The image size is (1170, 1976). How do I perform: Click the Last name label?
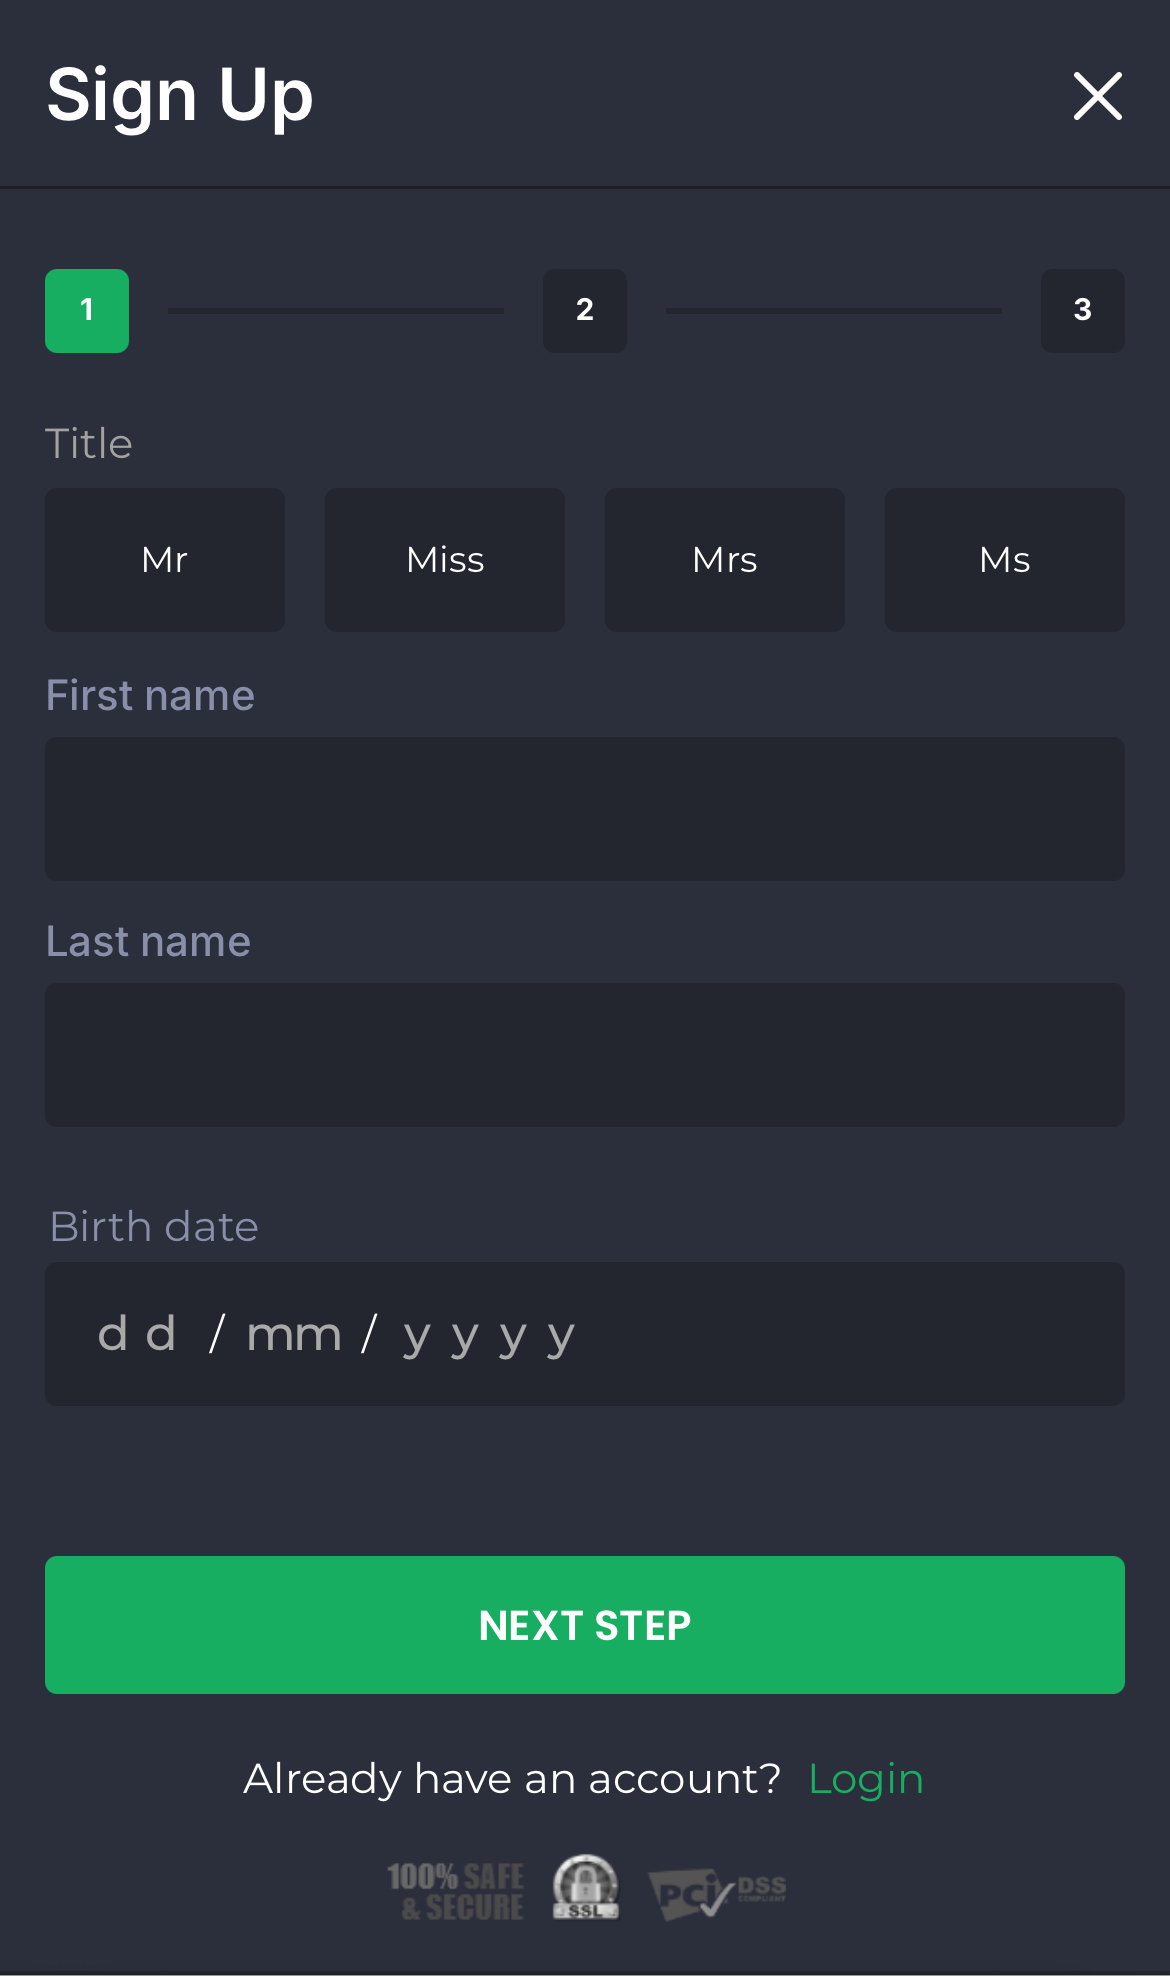pyautogui.click(x=148, y=941)
